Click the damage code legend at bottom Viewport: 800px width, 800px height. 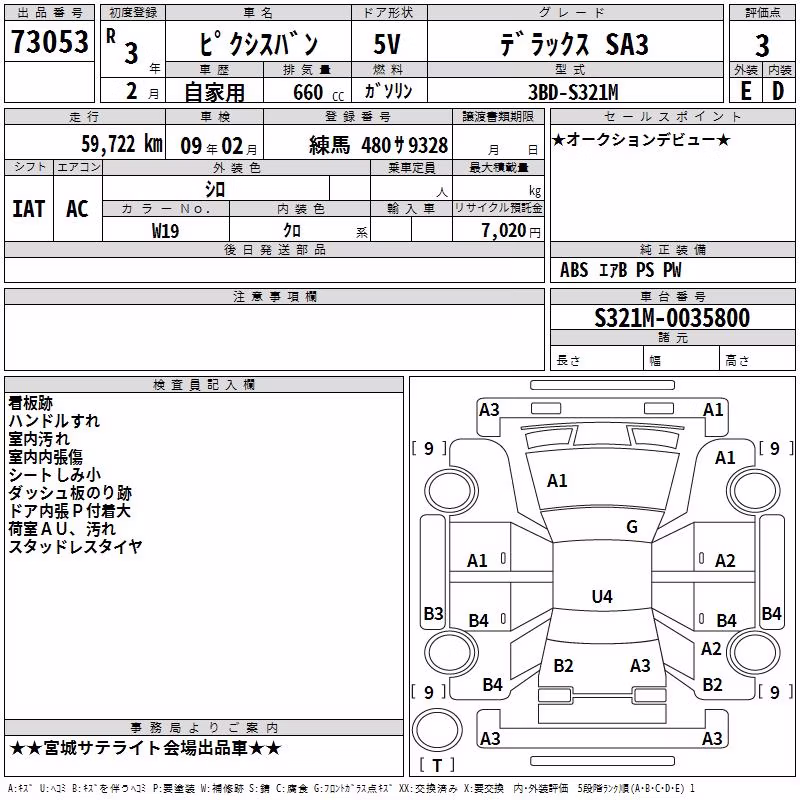click(x=351, y=788)
